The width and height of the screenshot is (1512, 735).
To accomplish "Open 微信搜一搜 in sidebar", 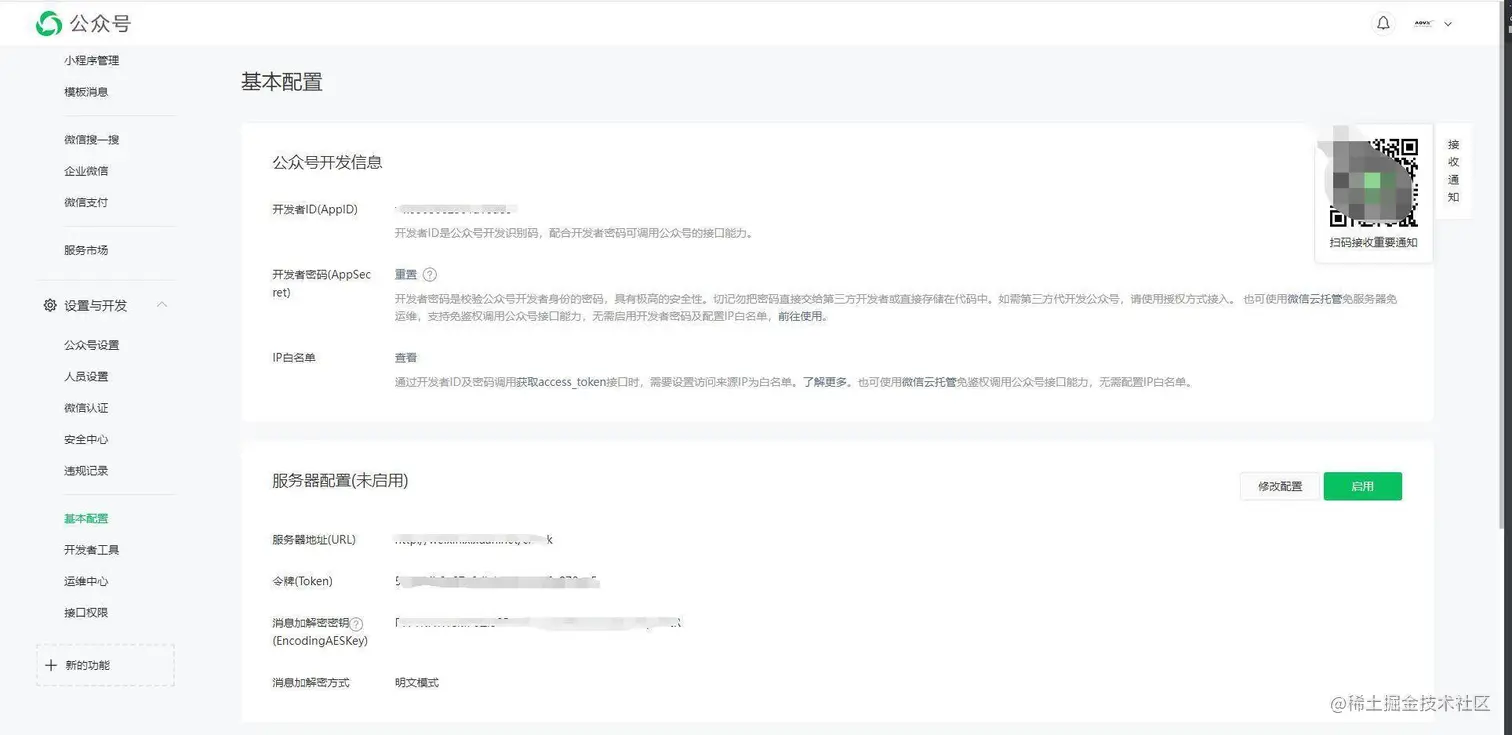I will tap(91, 140).
